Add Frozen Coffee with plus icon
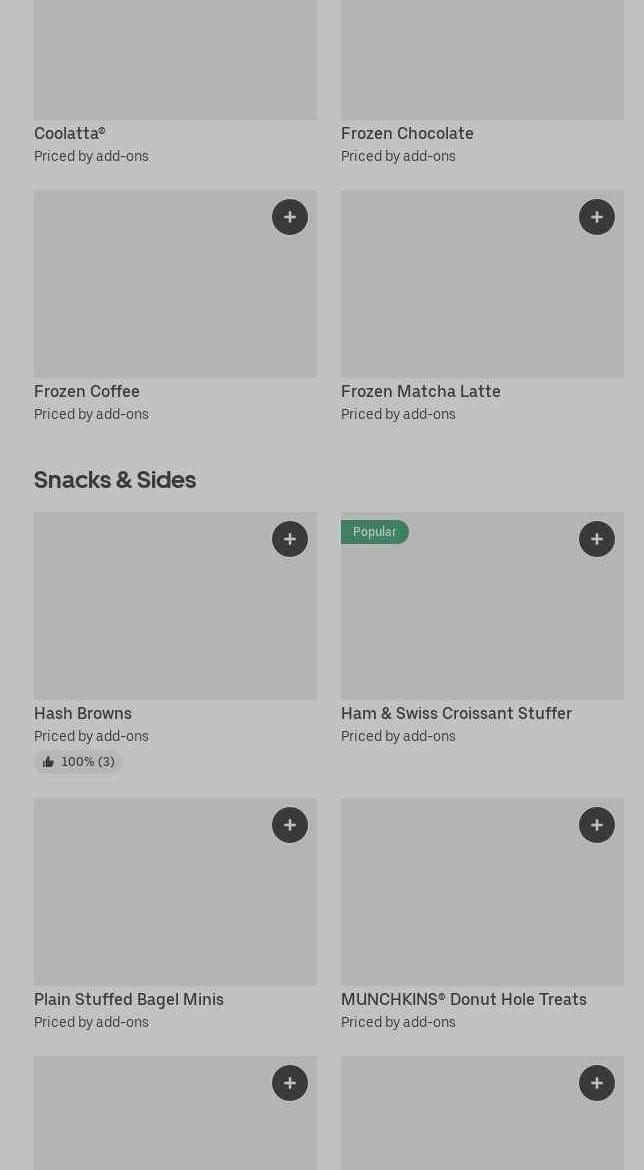The image size is (644, 1170). 290,217
